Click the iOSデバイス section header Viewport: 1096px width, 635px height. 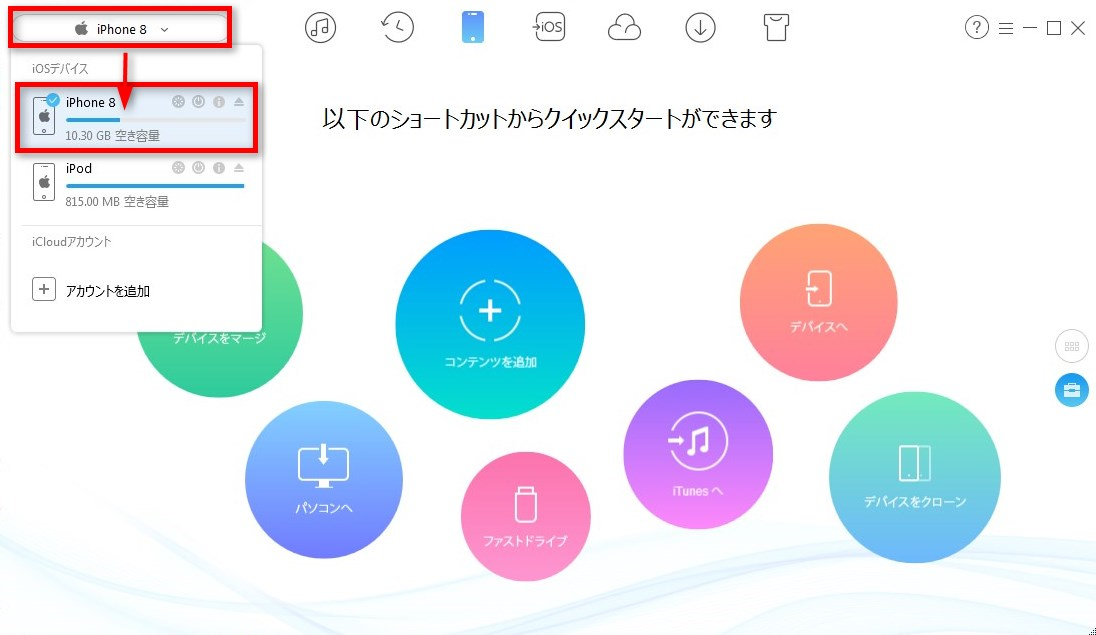(x=60, y=69)
